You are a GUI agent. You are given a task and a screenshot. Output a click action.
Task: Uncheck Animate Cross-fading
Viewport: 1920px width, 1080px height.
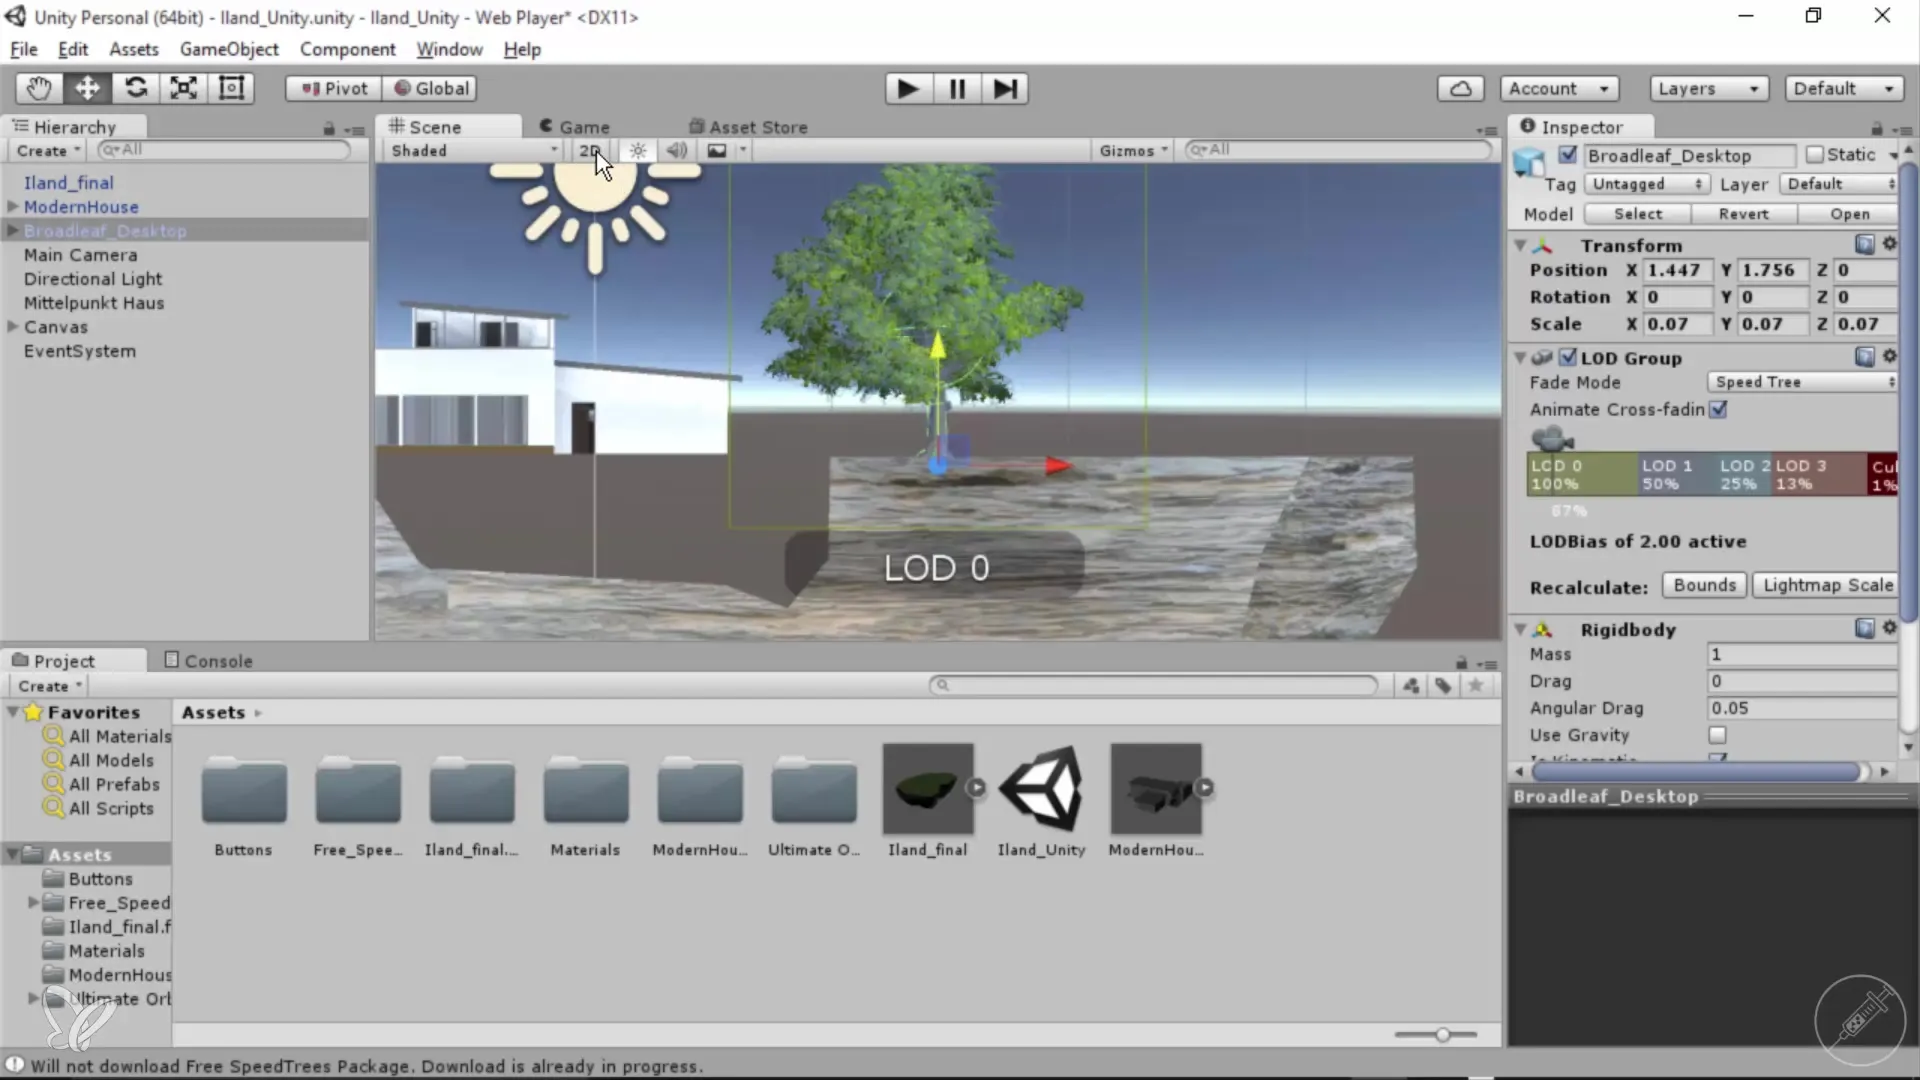(x=1718, y=410)
